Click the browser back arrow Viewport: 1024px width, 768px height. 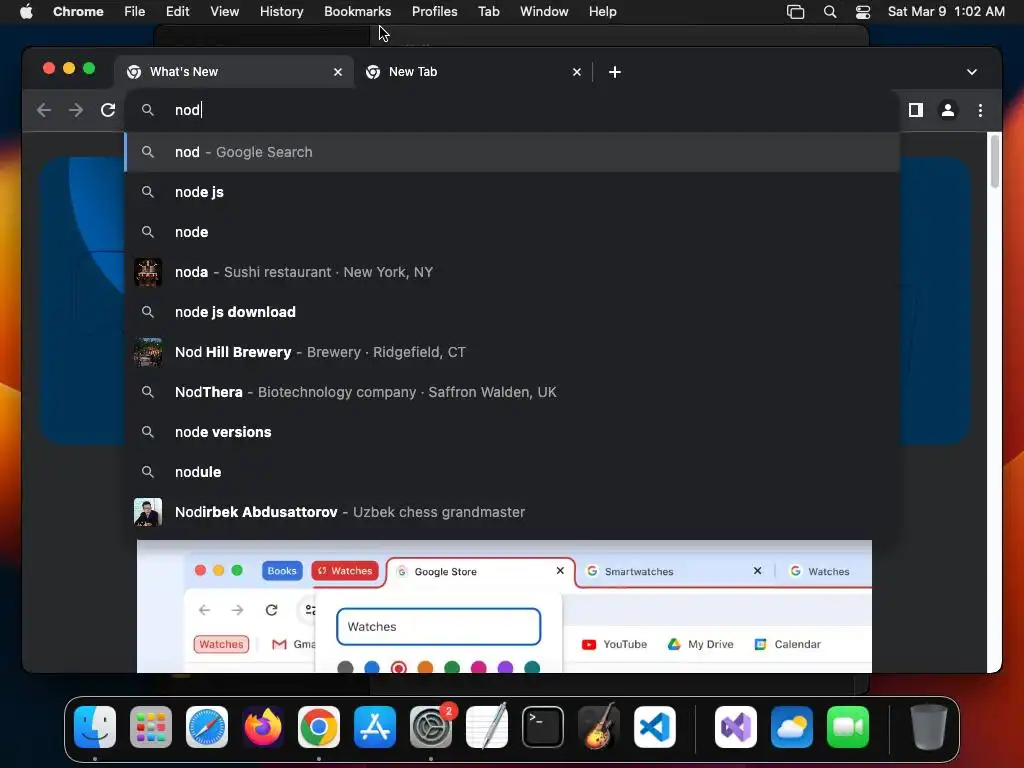tap(44, 110)
